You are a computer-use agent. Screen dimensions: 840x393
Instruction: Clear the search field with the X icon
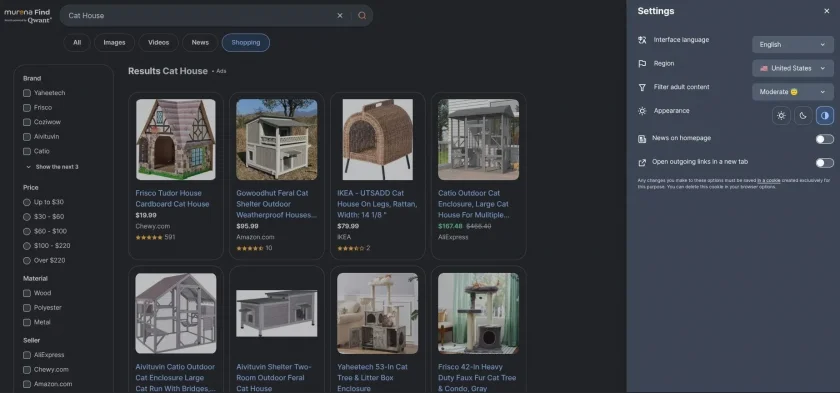point(340,16)
